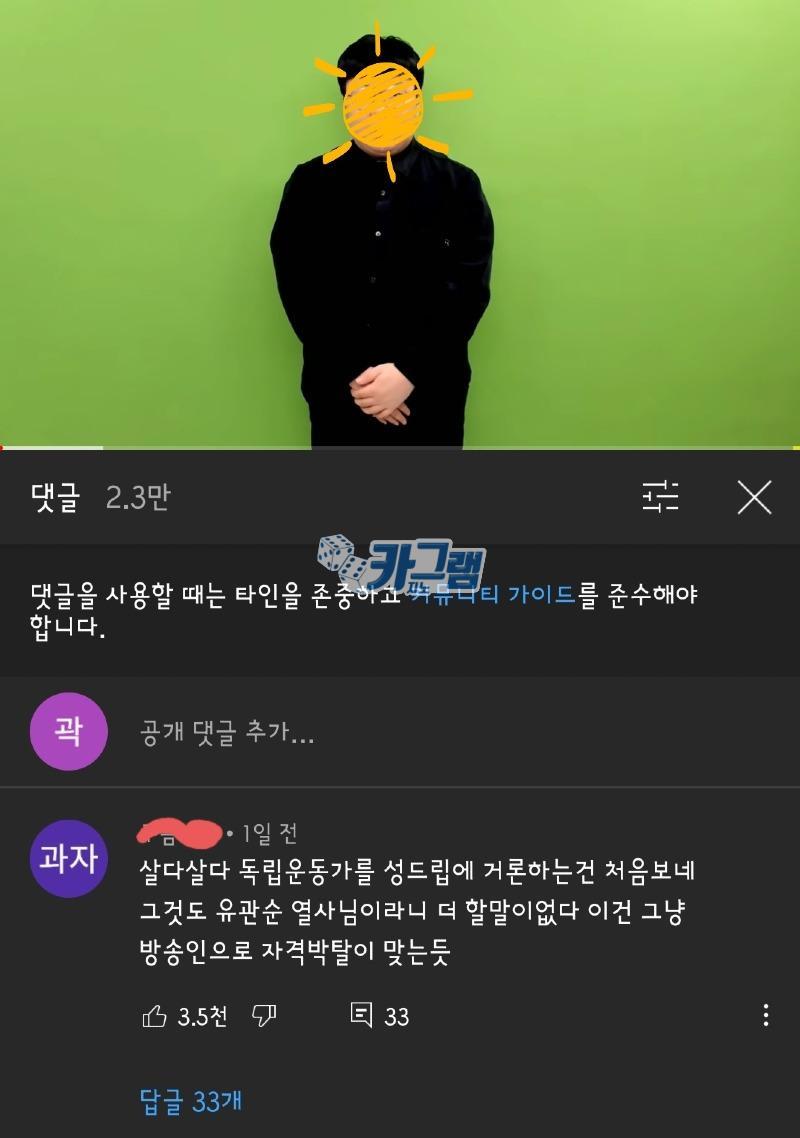Viewport: 800px width, 1138px height.
Task: Seek using the red video progress bar
Action: (400, 448)
